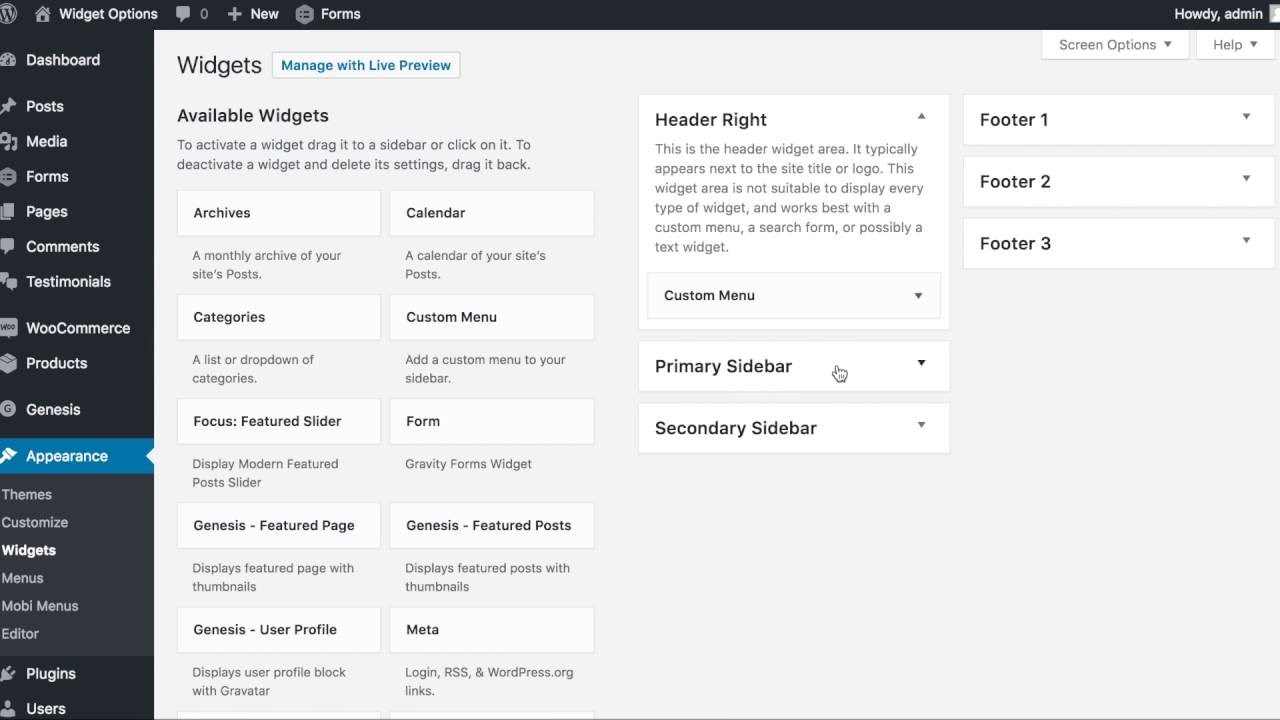
Task: Open Mobi Menus submenu item
Action: (40, 606)
